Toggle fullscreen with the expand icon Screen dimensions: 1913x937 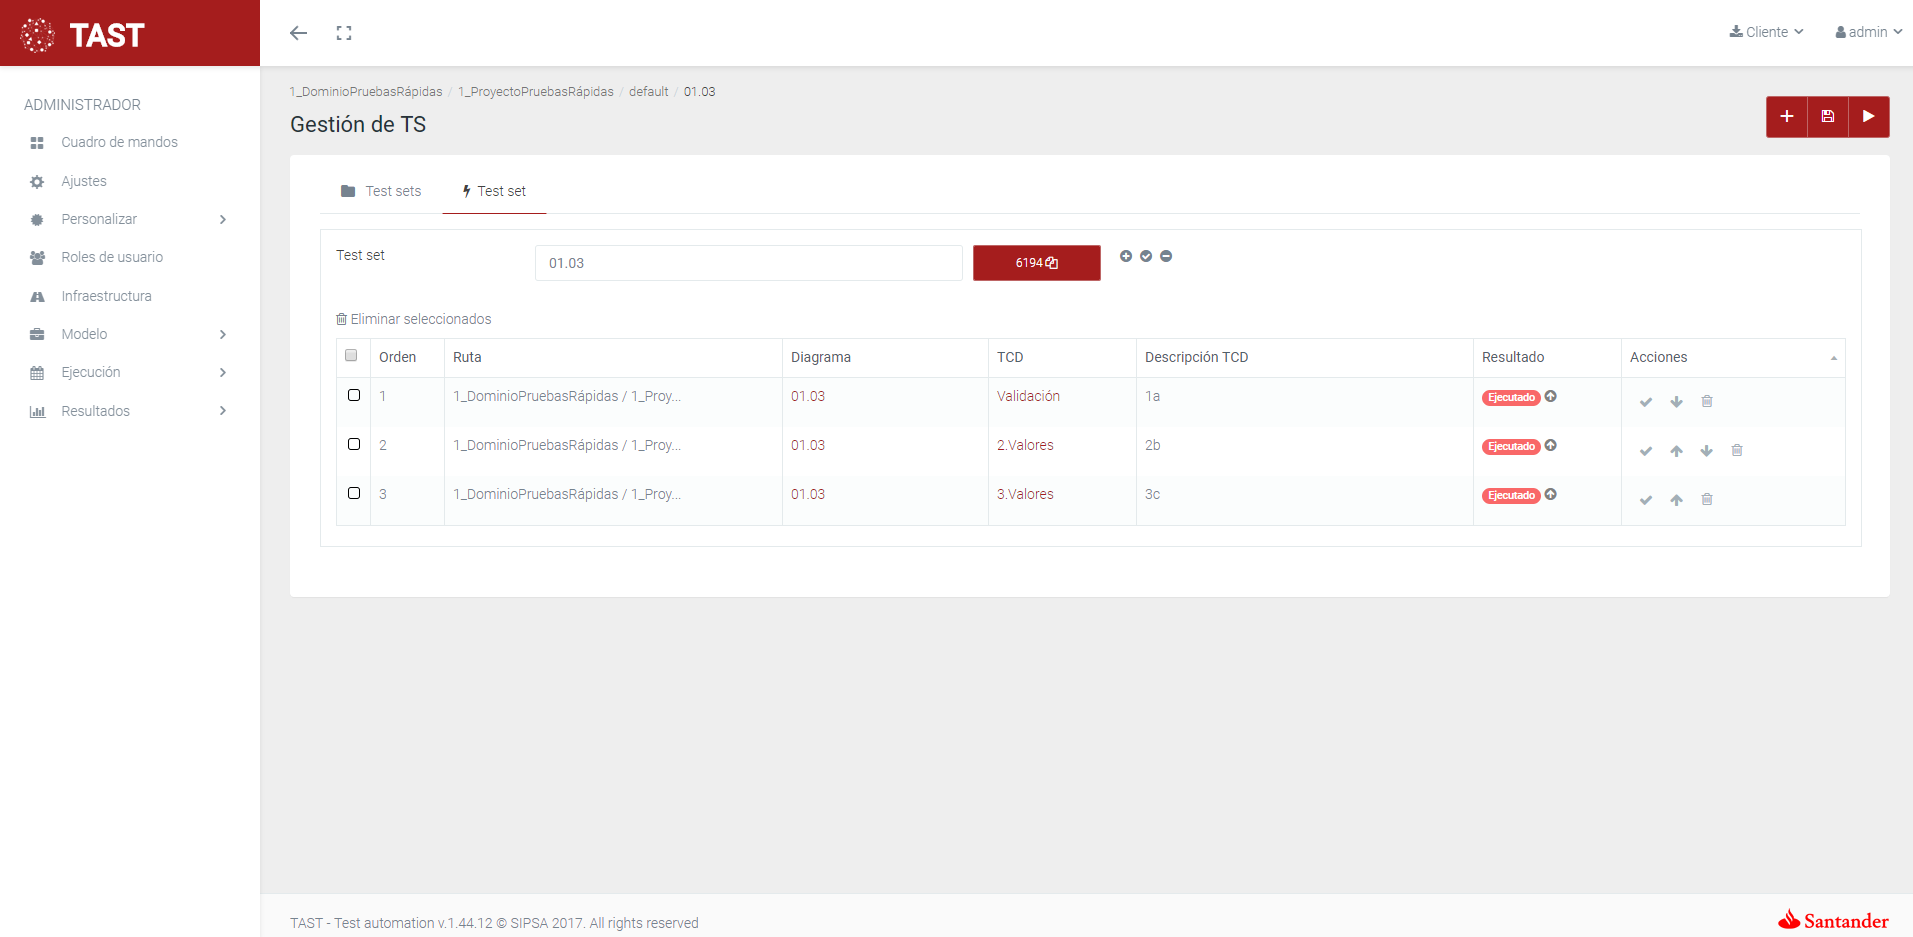click(344, 33)
